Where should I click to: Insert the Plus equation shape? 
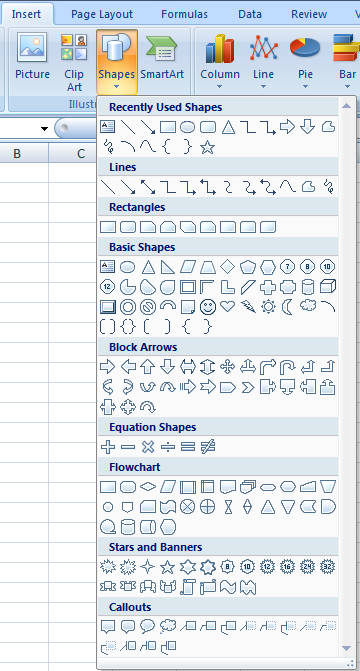coord(107,447)
